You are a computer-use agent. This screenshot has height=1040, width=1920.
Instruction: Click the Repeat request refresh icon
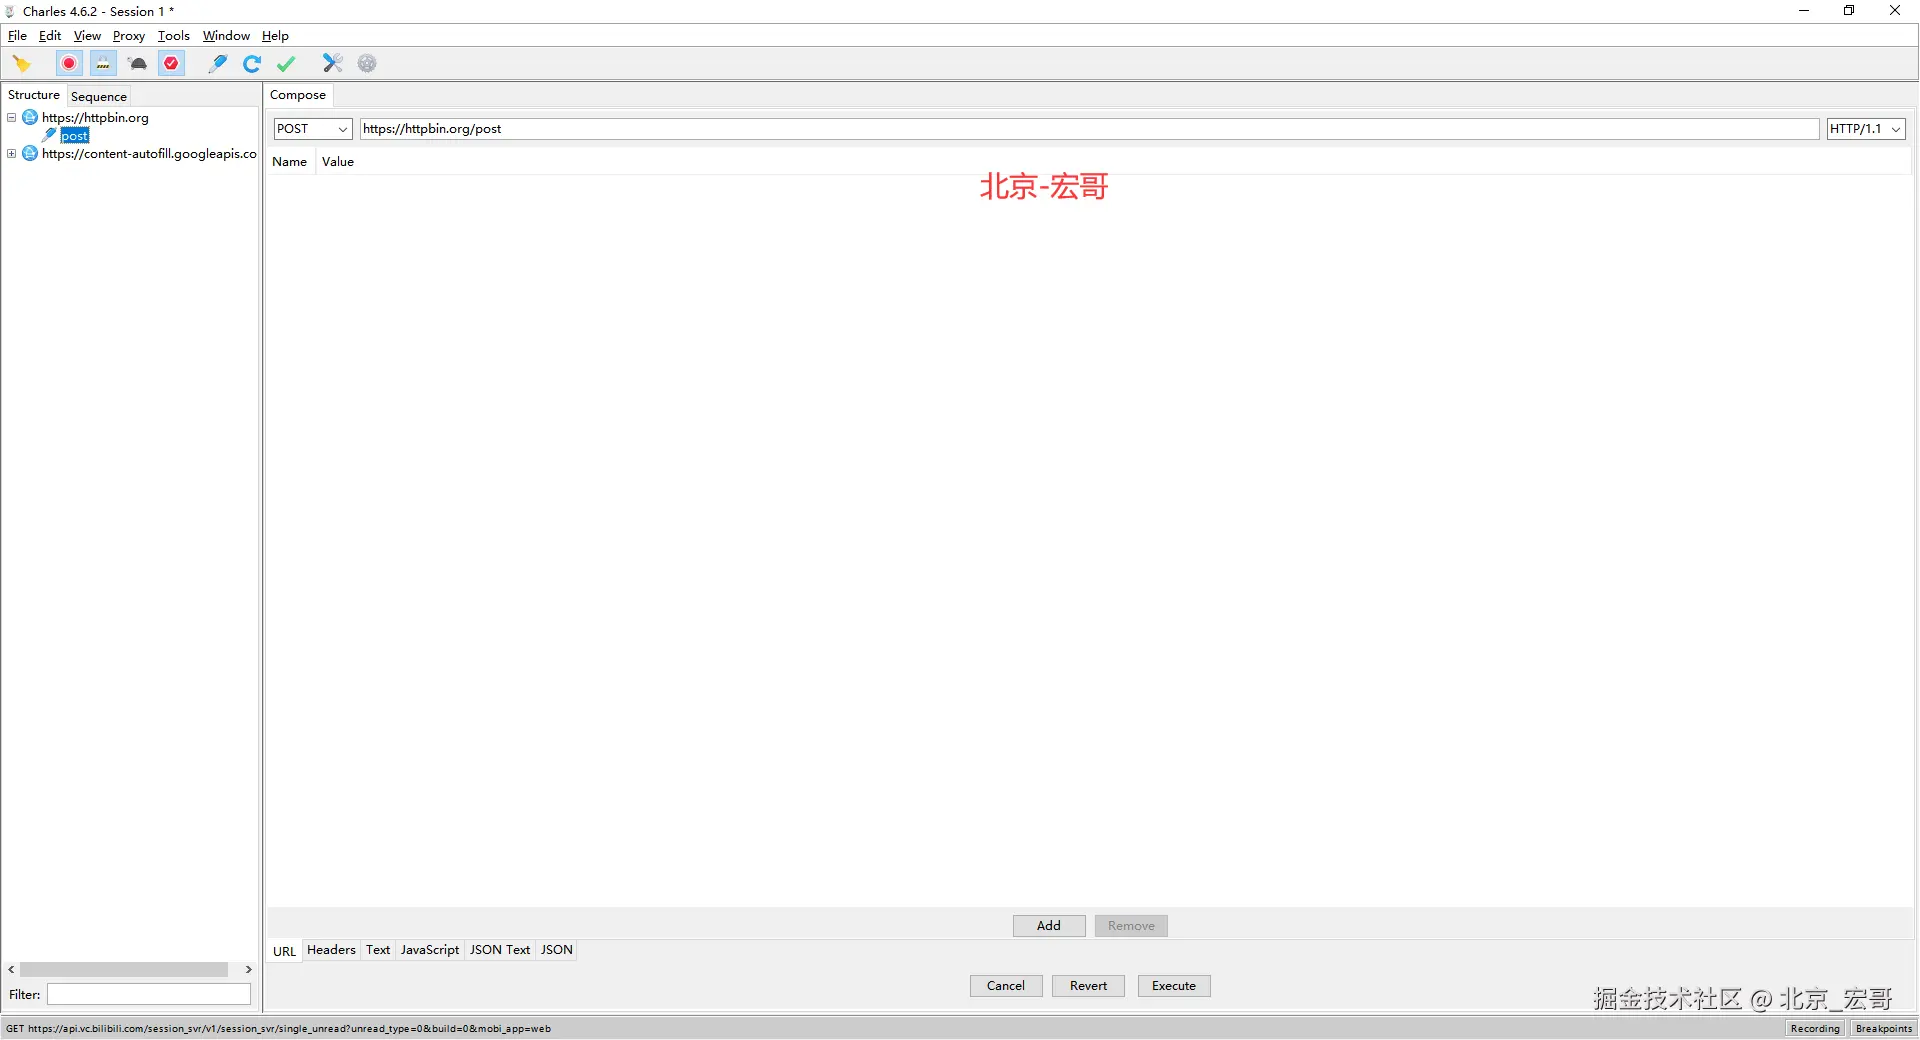click(x=252, y=64)
